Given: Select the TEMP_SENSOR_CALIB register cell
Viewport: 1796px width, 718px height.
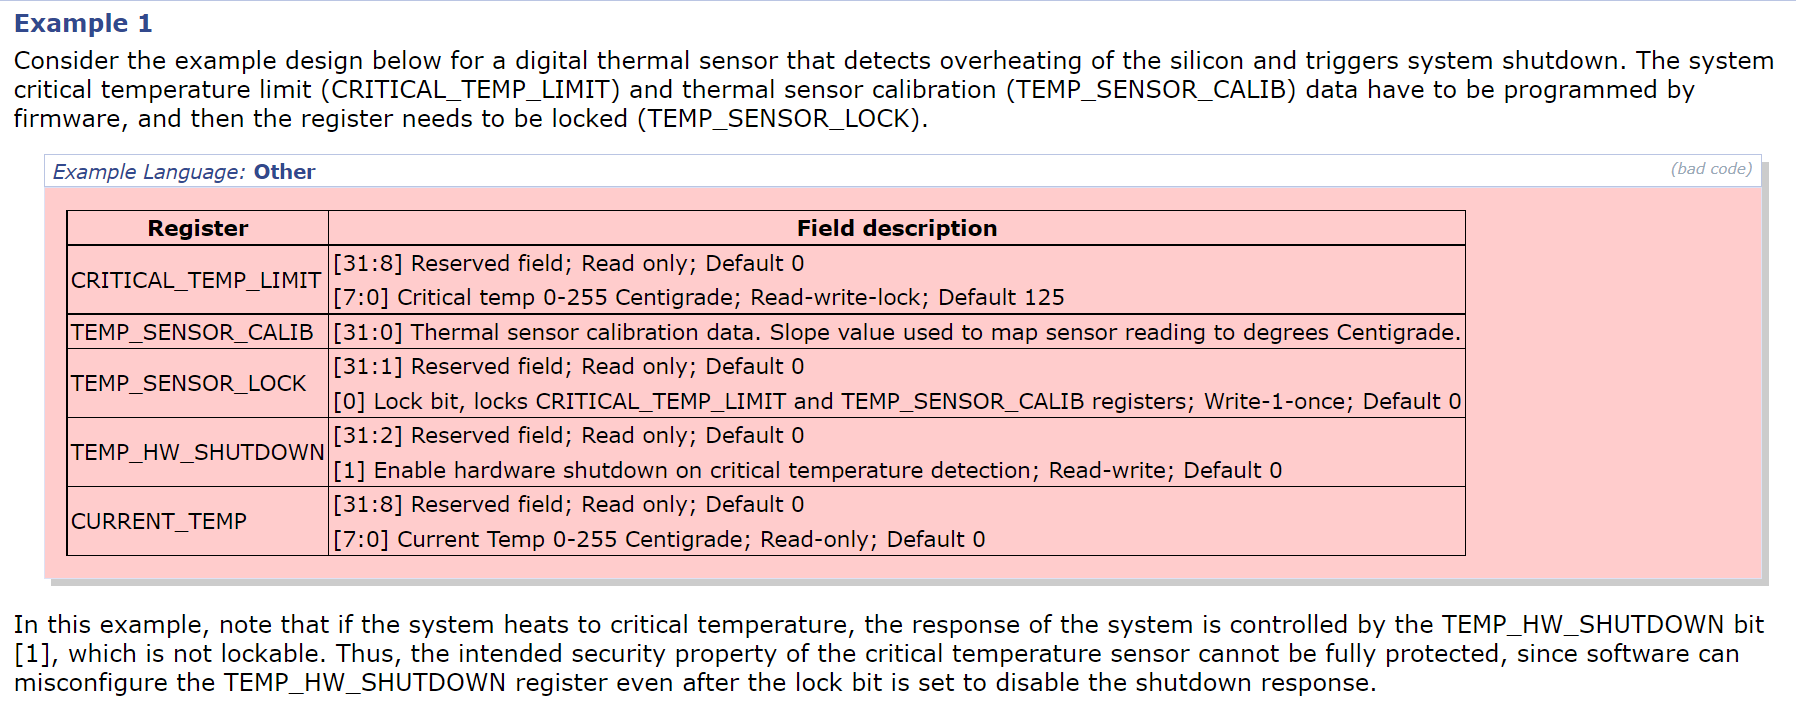Looking at the screenshot, I should [x=192, y=332].
